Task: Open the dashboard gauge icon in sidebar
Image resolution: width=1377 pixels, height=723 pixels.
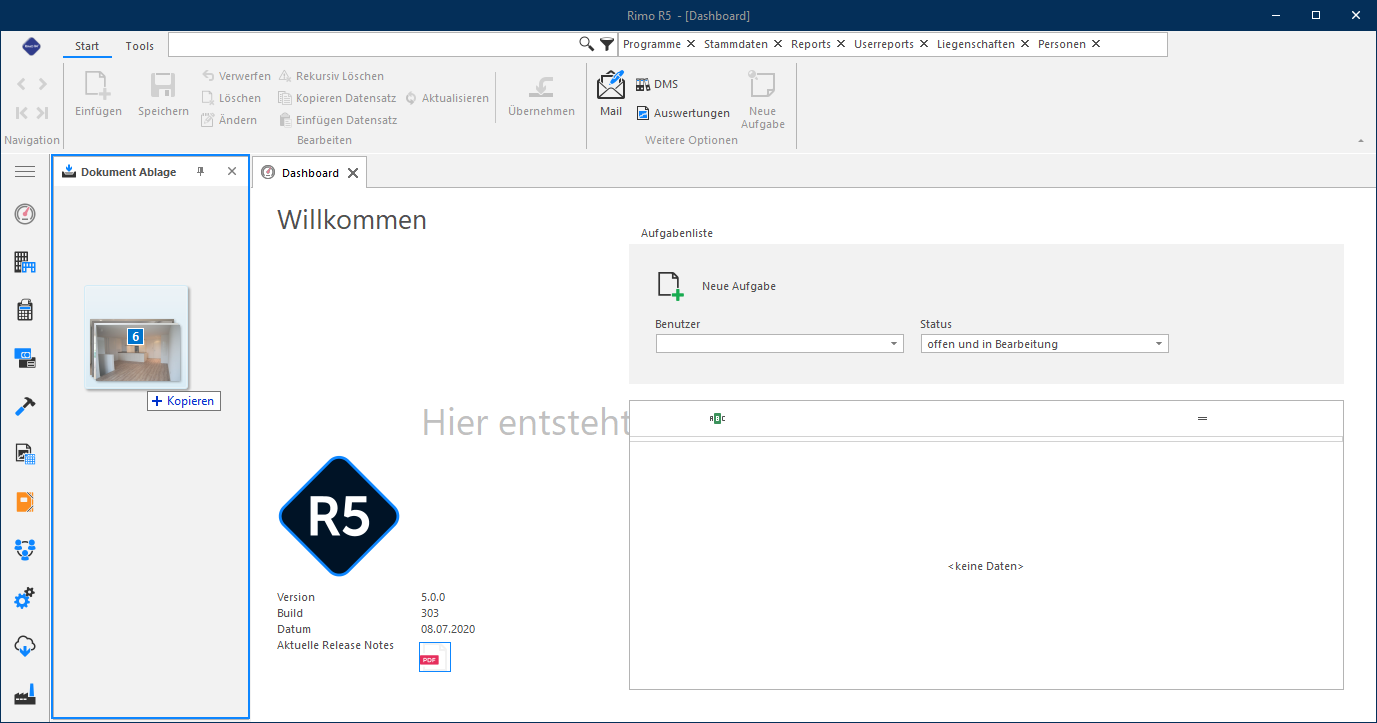Action: point(25,214)
